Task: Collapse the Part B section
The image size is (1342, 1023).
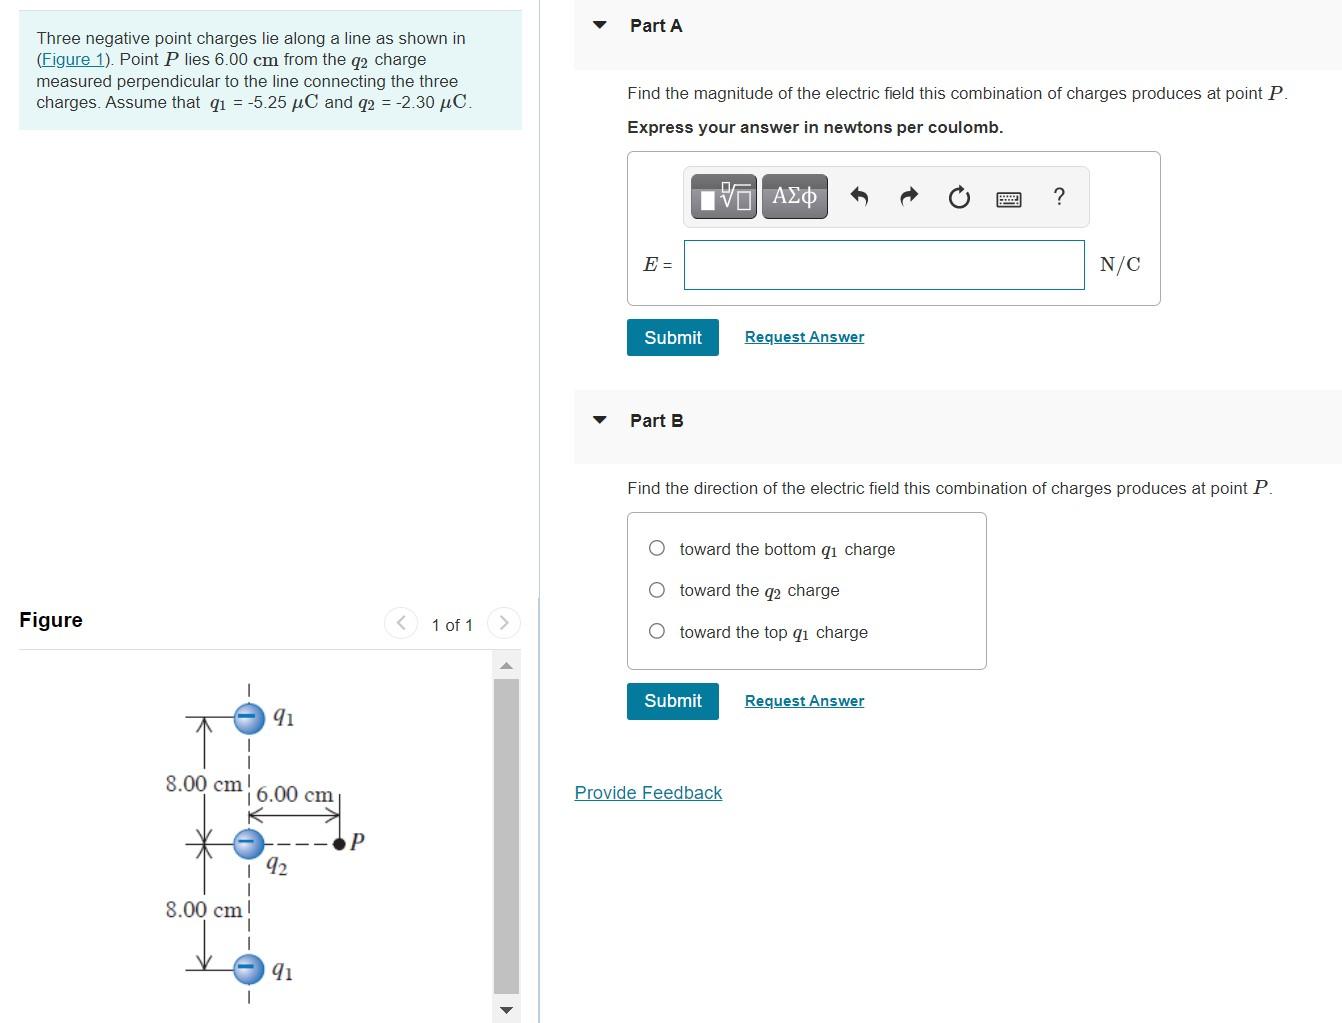Action: [x=599, y=420]
